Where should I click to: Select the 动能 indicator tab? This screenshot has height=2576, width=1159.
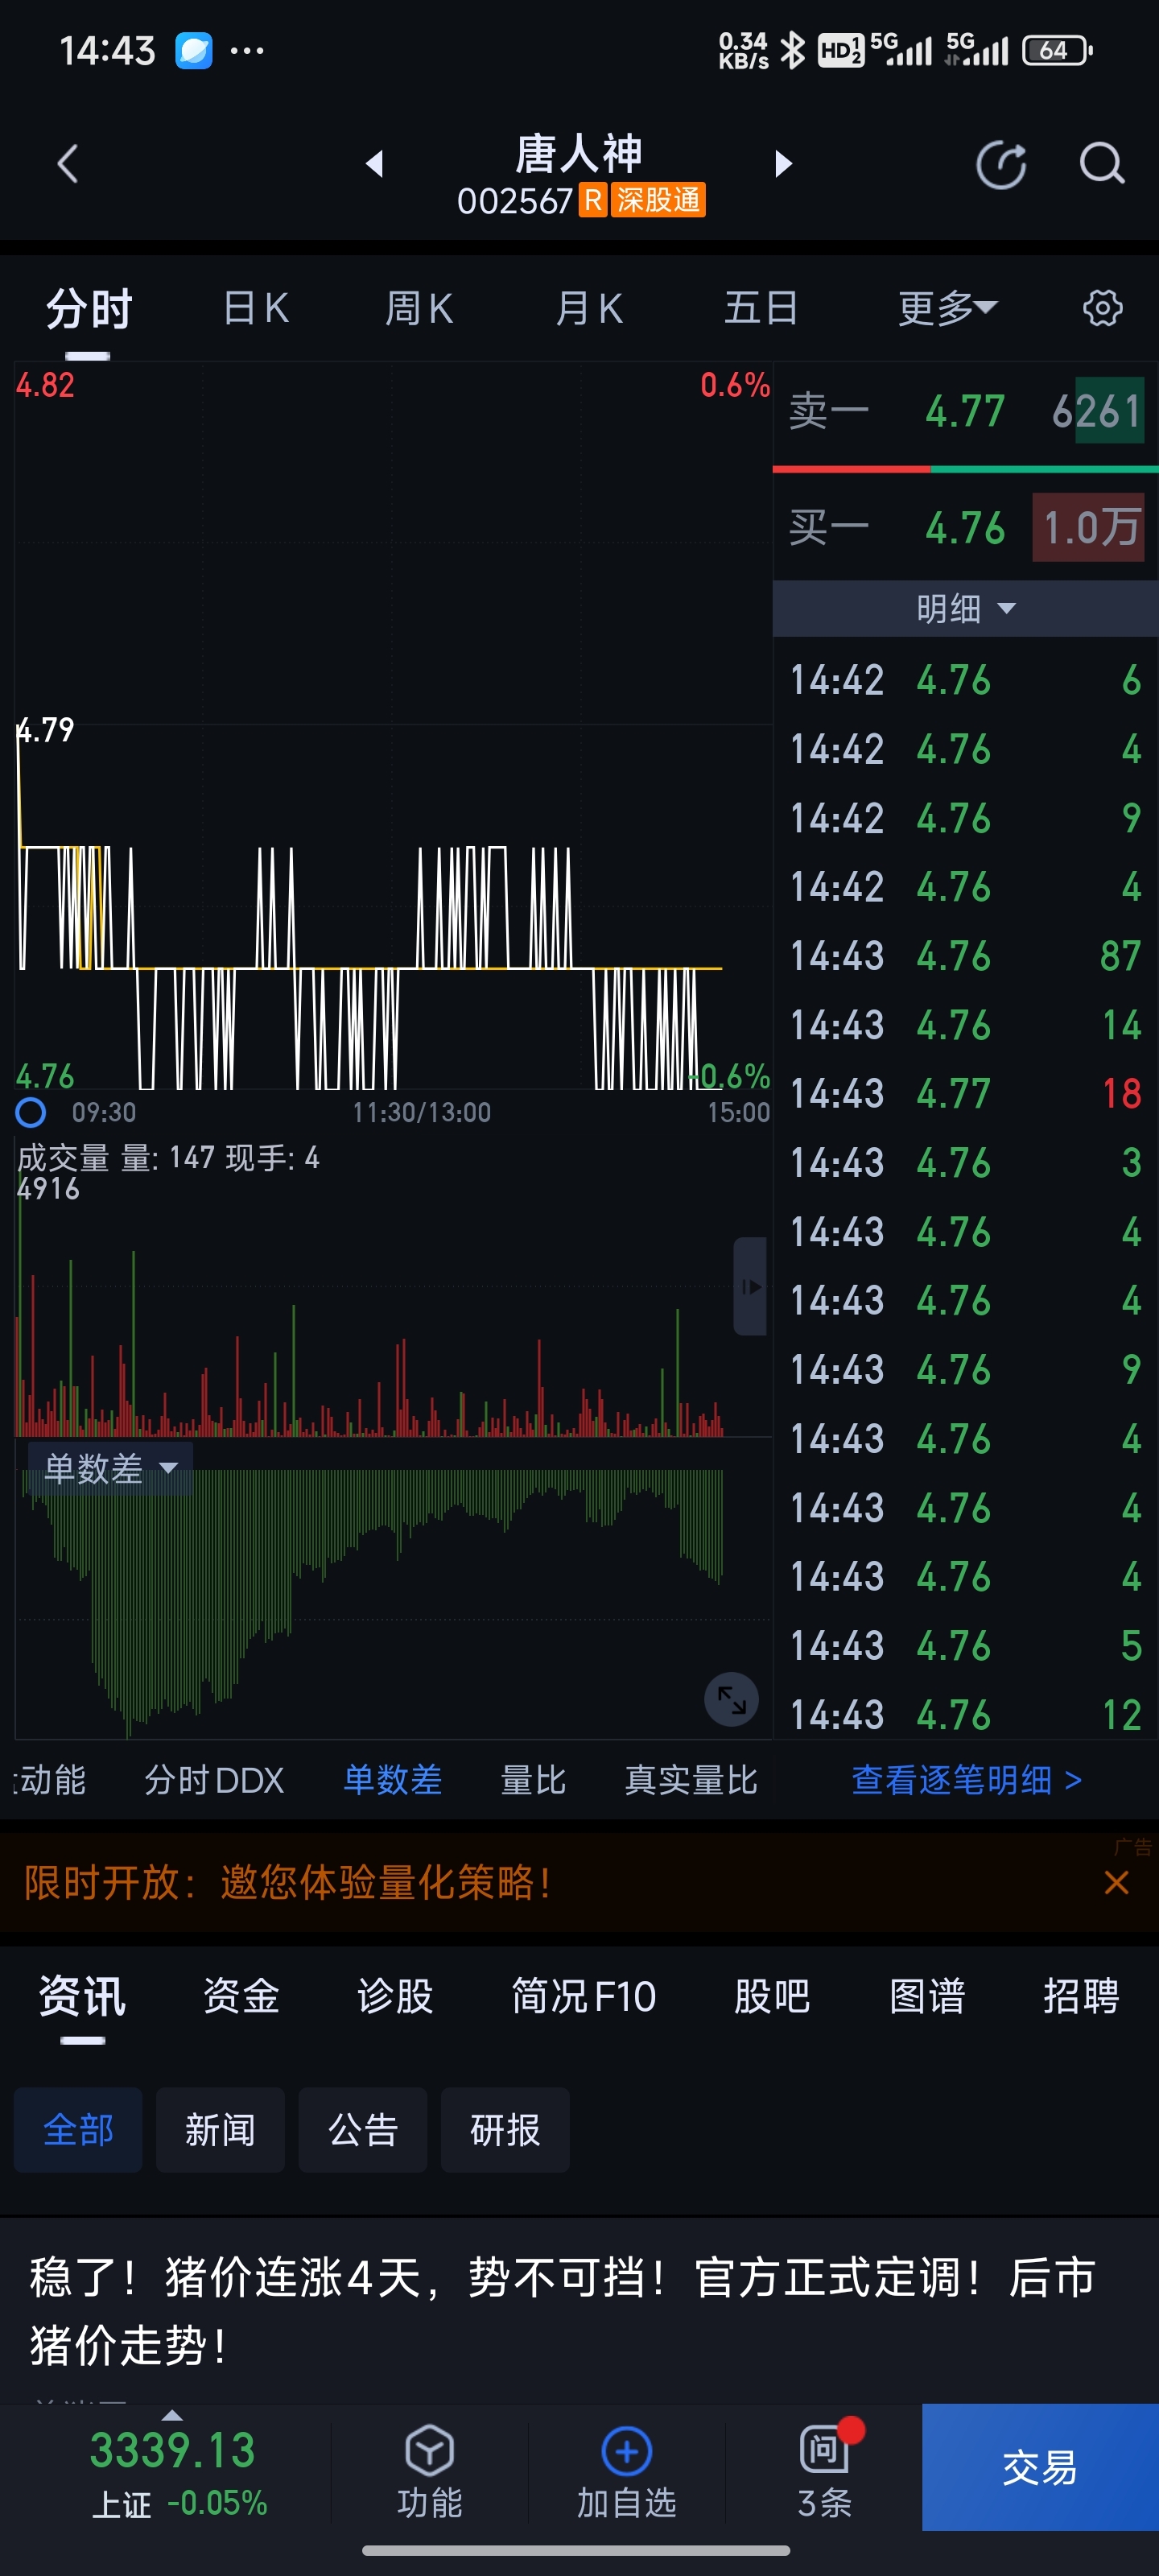50,1780
